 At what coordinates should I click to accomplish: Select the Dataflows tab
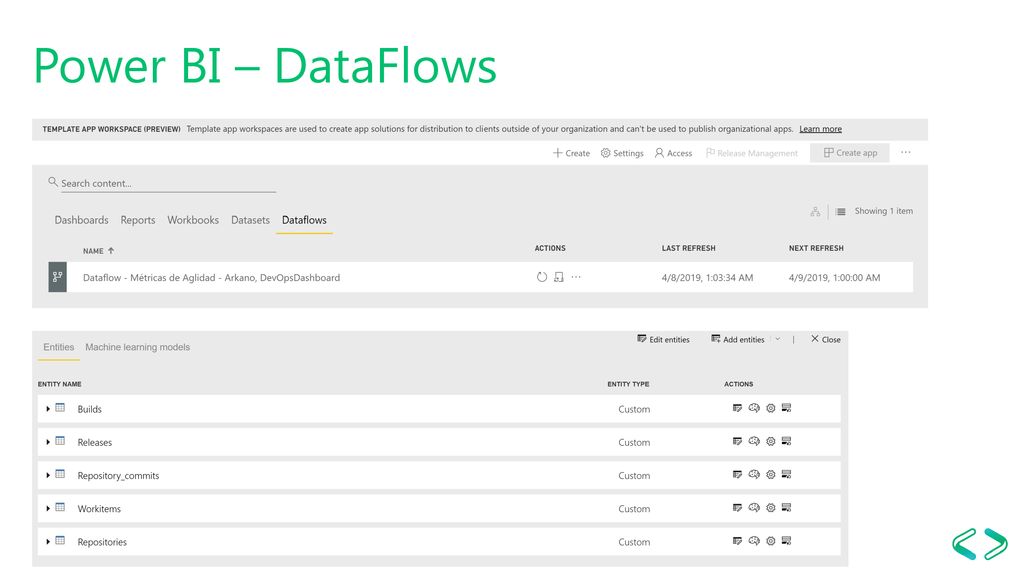pos(304,220)
